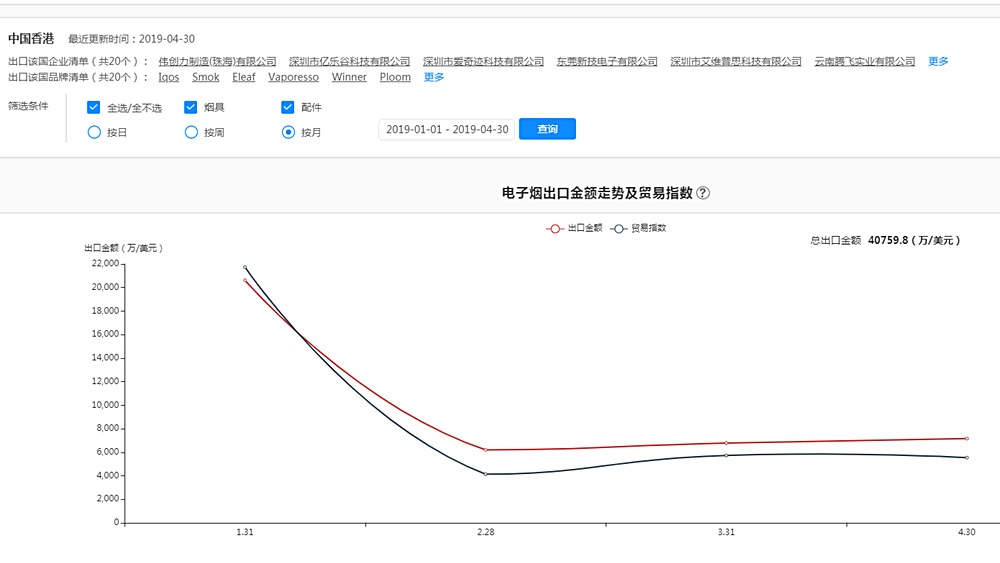Click the help question mark icon beside chart title

tap(703, 193)
